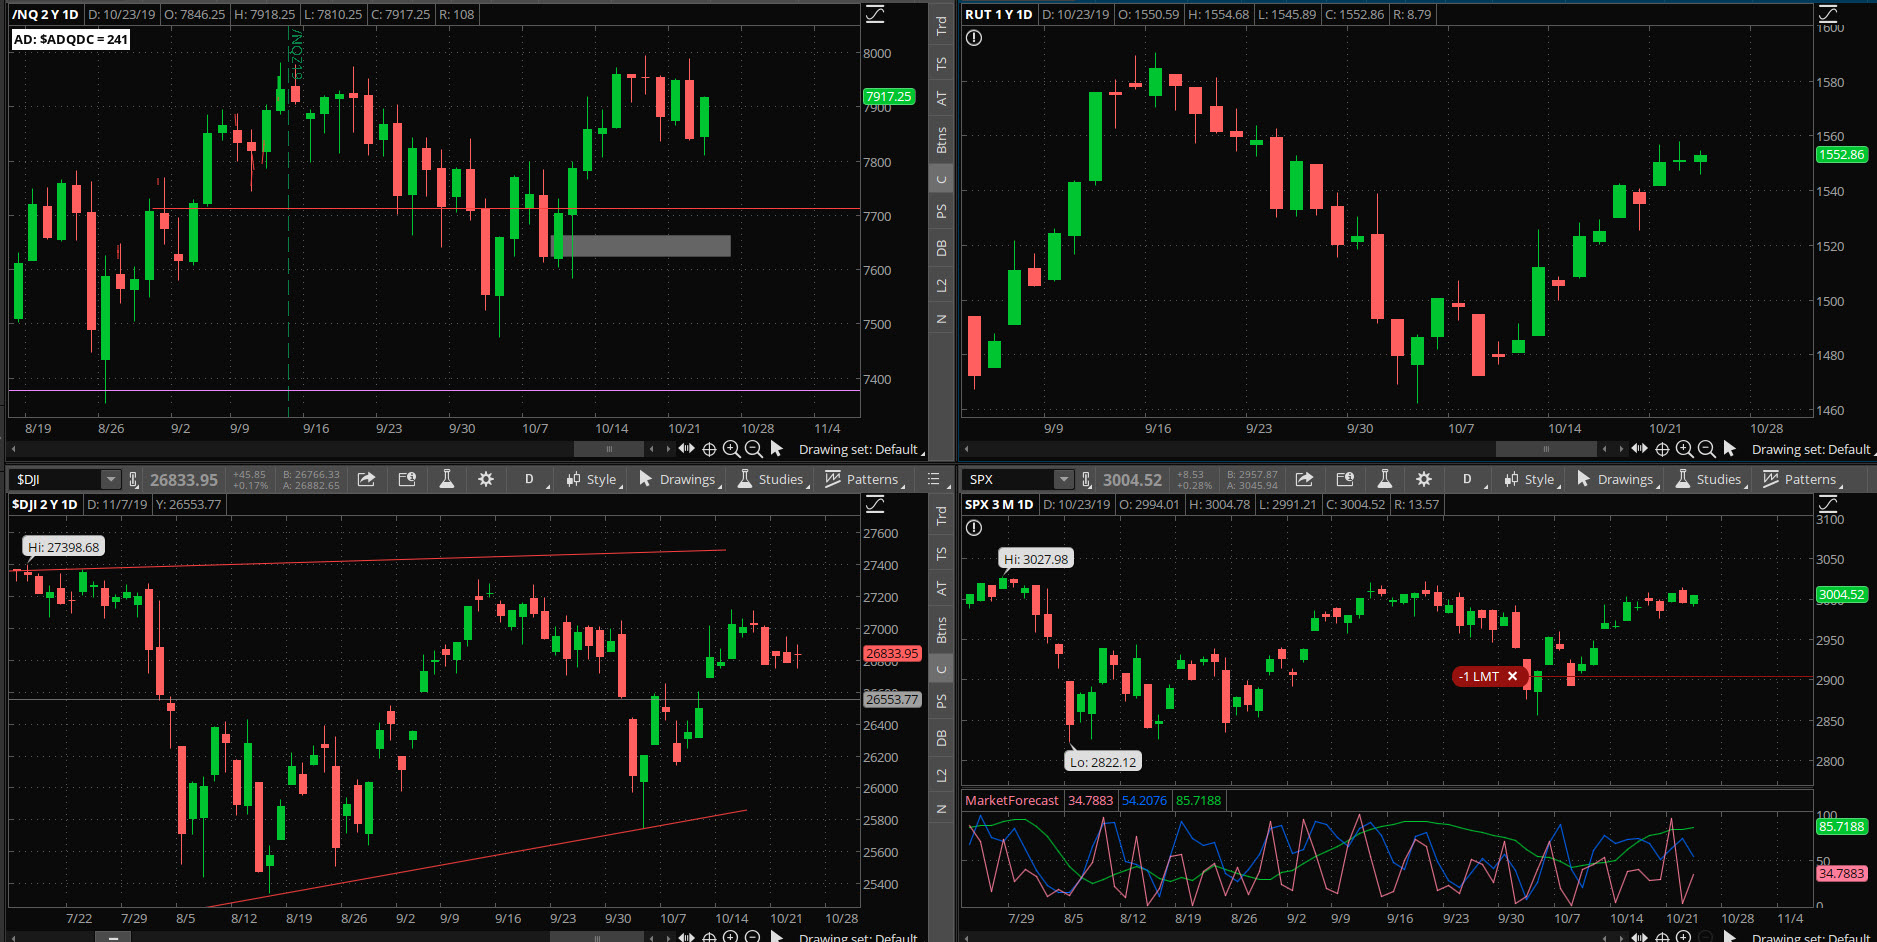The image size is (1877, 942).
Task: Open the $DJI symbol dropdown arrow
Action: (111, 479)
